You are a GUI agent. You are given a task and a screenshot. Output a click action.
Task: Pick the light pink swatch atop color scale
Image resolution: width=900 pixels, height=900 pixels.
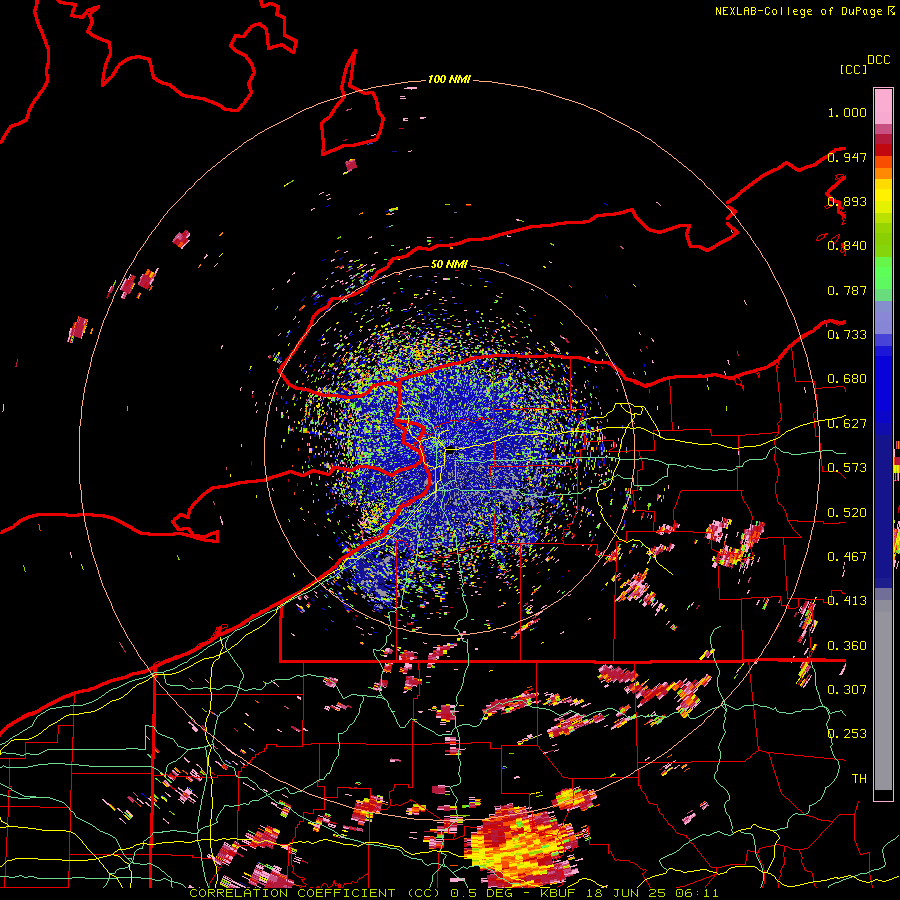tap(883, 106)
